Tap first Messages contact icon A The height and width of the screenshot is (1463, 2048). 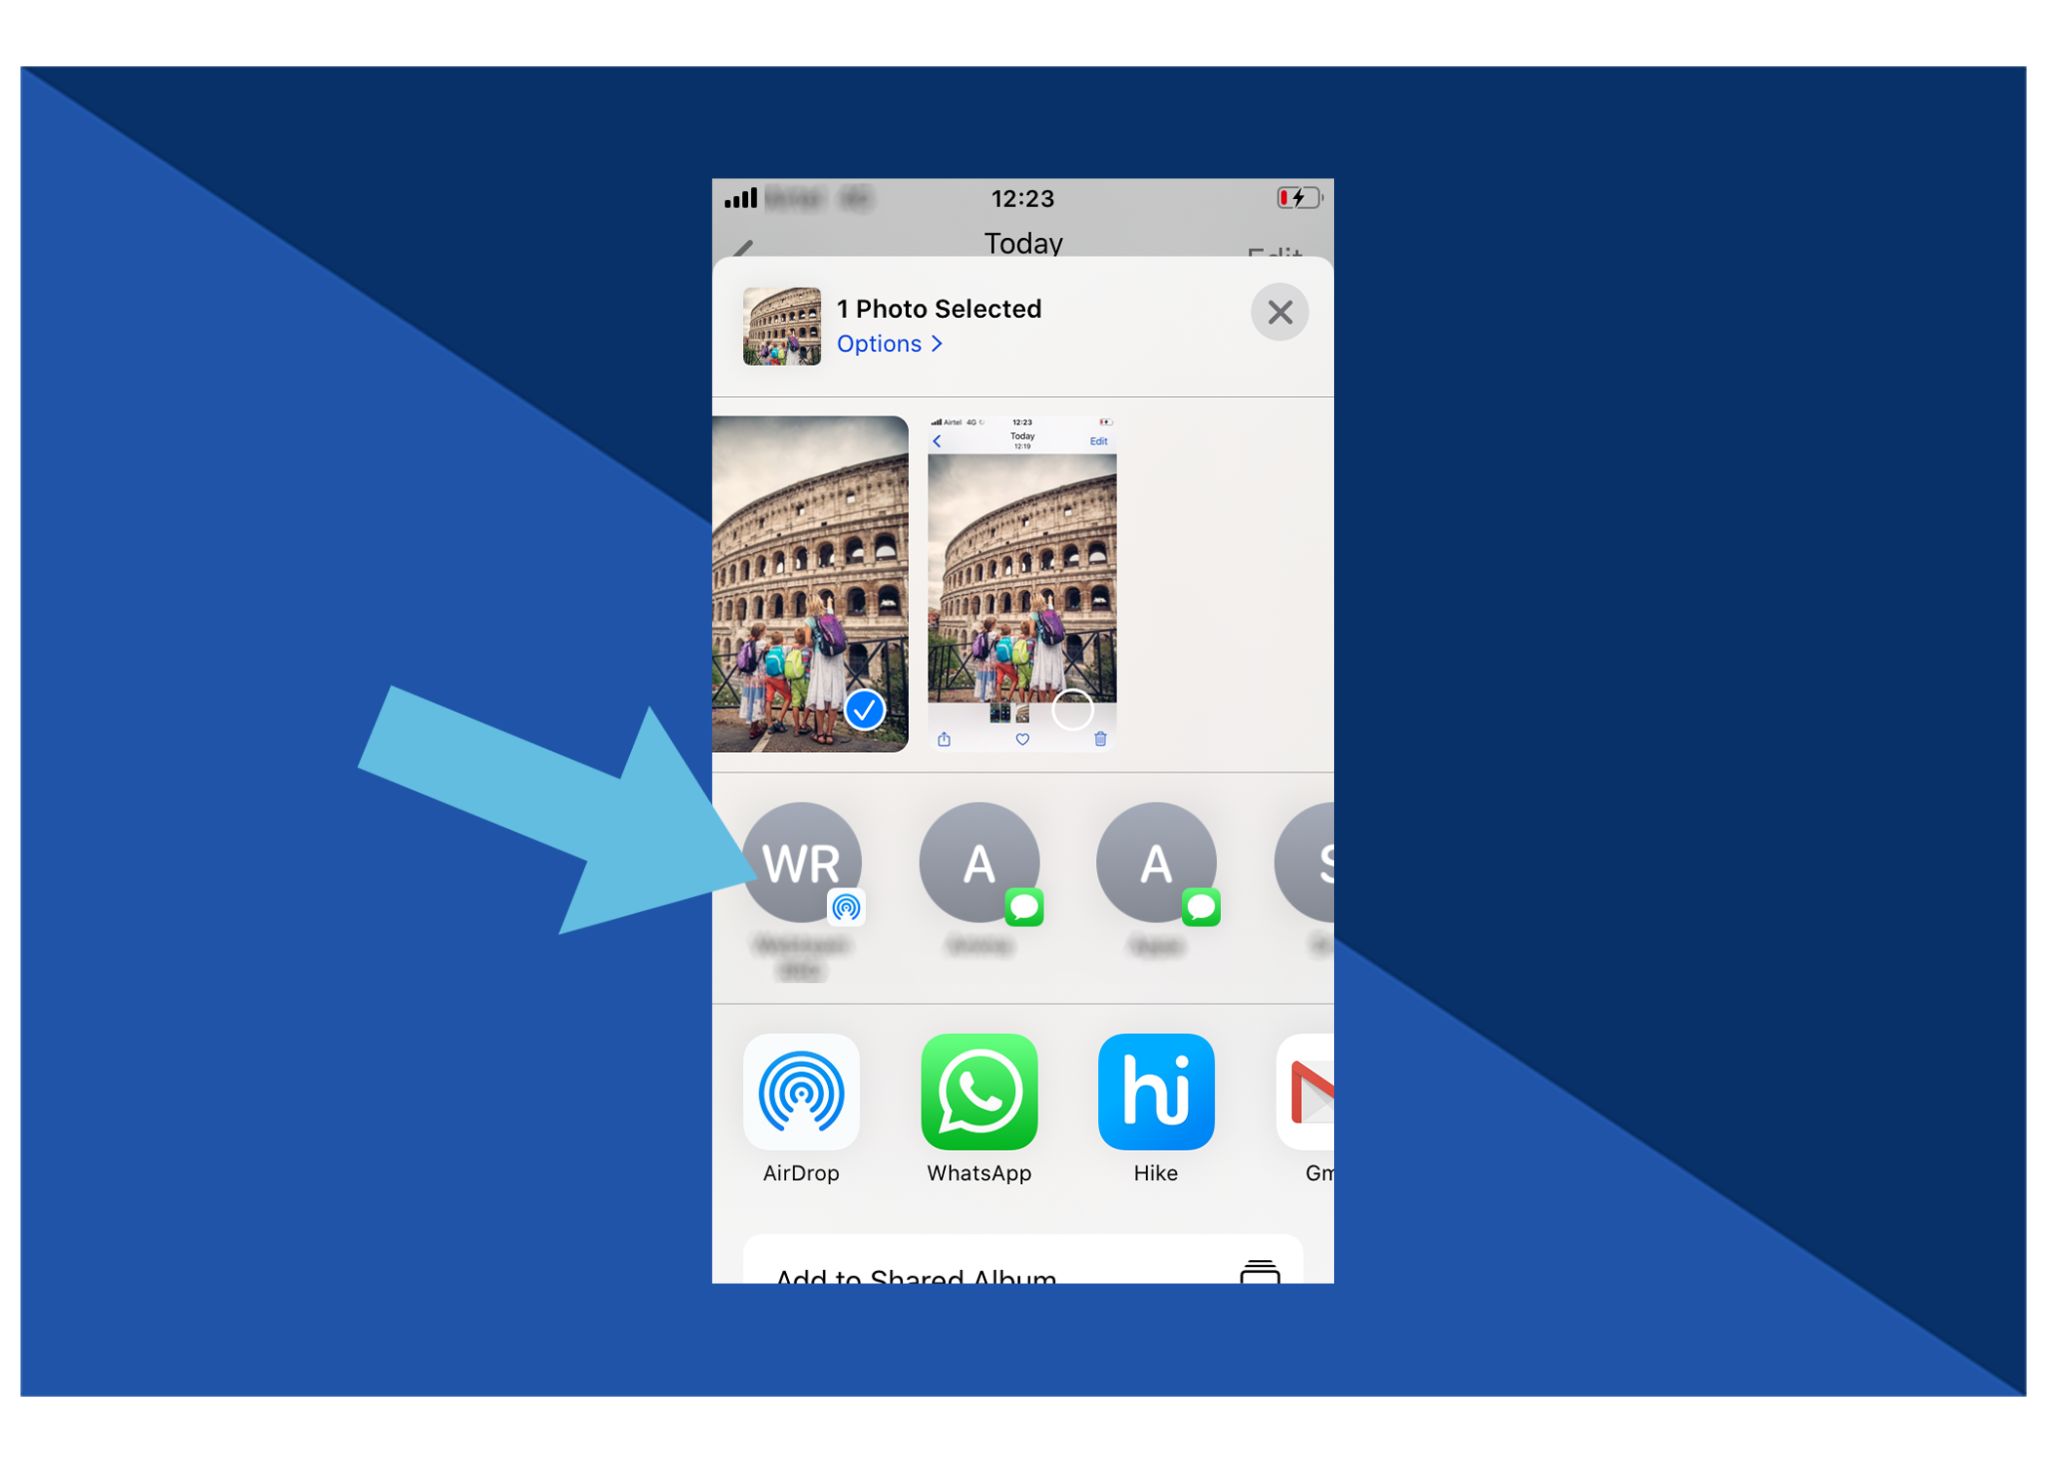pos(978,861)
